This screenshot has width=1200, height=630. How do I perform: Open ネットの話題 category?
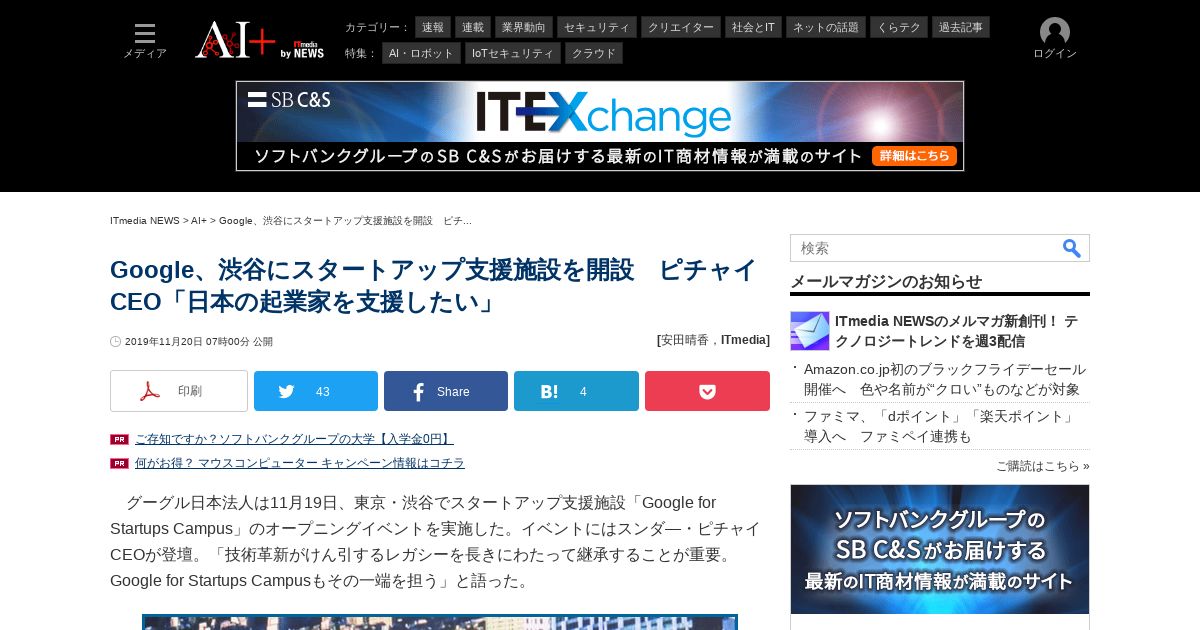click(826, 27)
